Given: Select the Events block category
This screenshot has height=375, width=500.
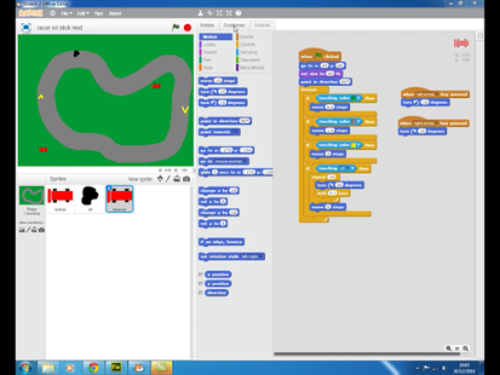Looking at the screenshot, I should coord(246,37).
